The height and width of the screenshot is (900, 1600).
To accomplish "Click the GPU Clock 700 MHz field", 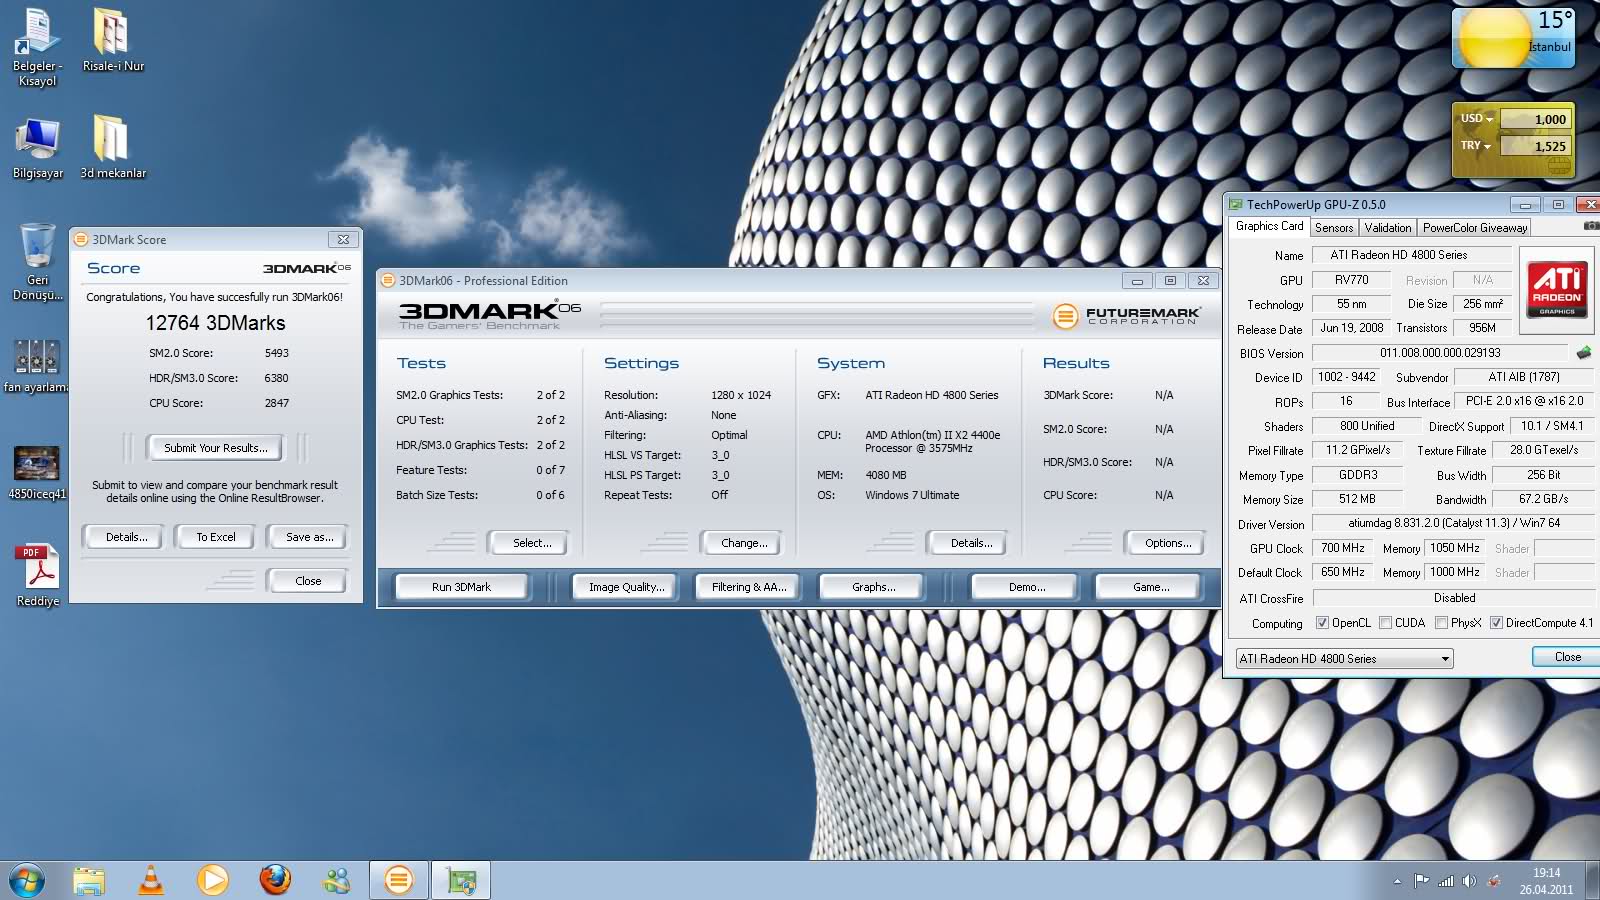I will [1342, 548].
